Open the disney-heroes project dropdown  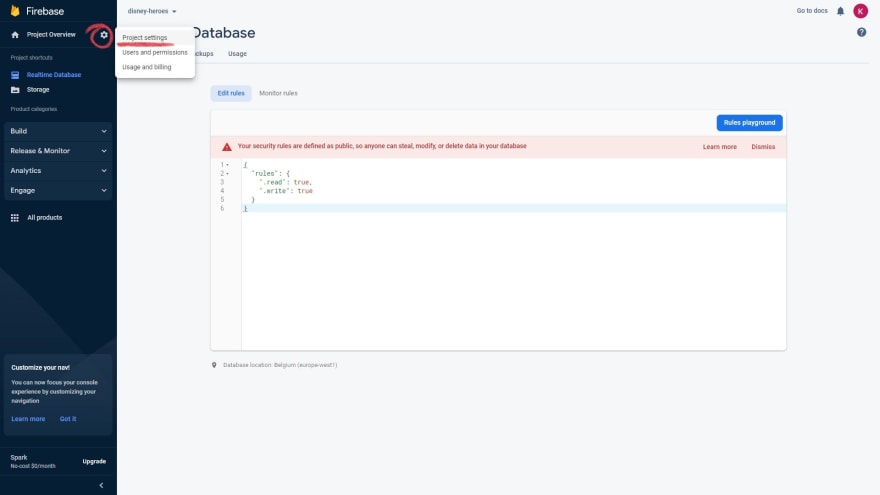tap(152, 11)
